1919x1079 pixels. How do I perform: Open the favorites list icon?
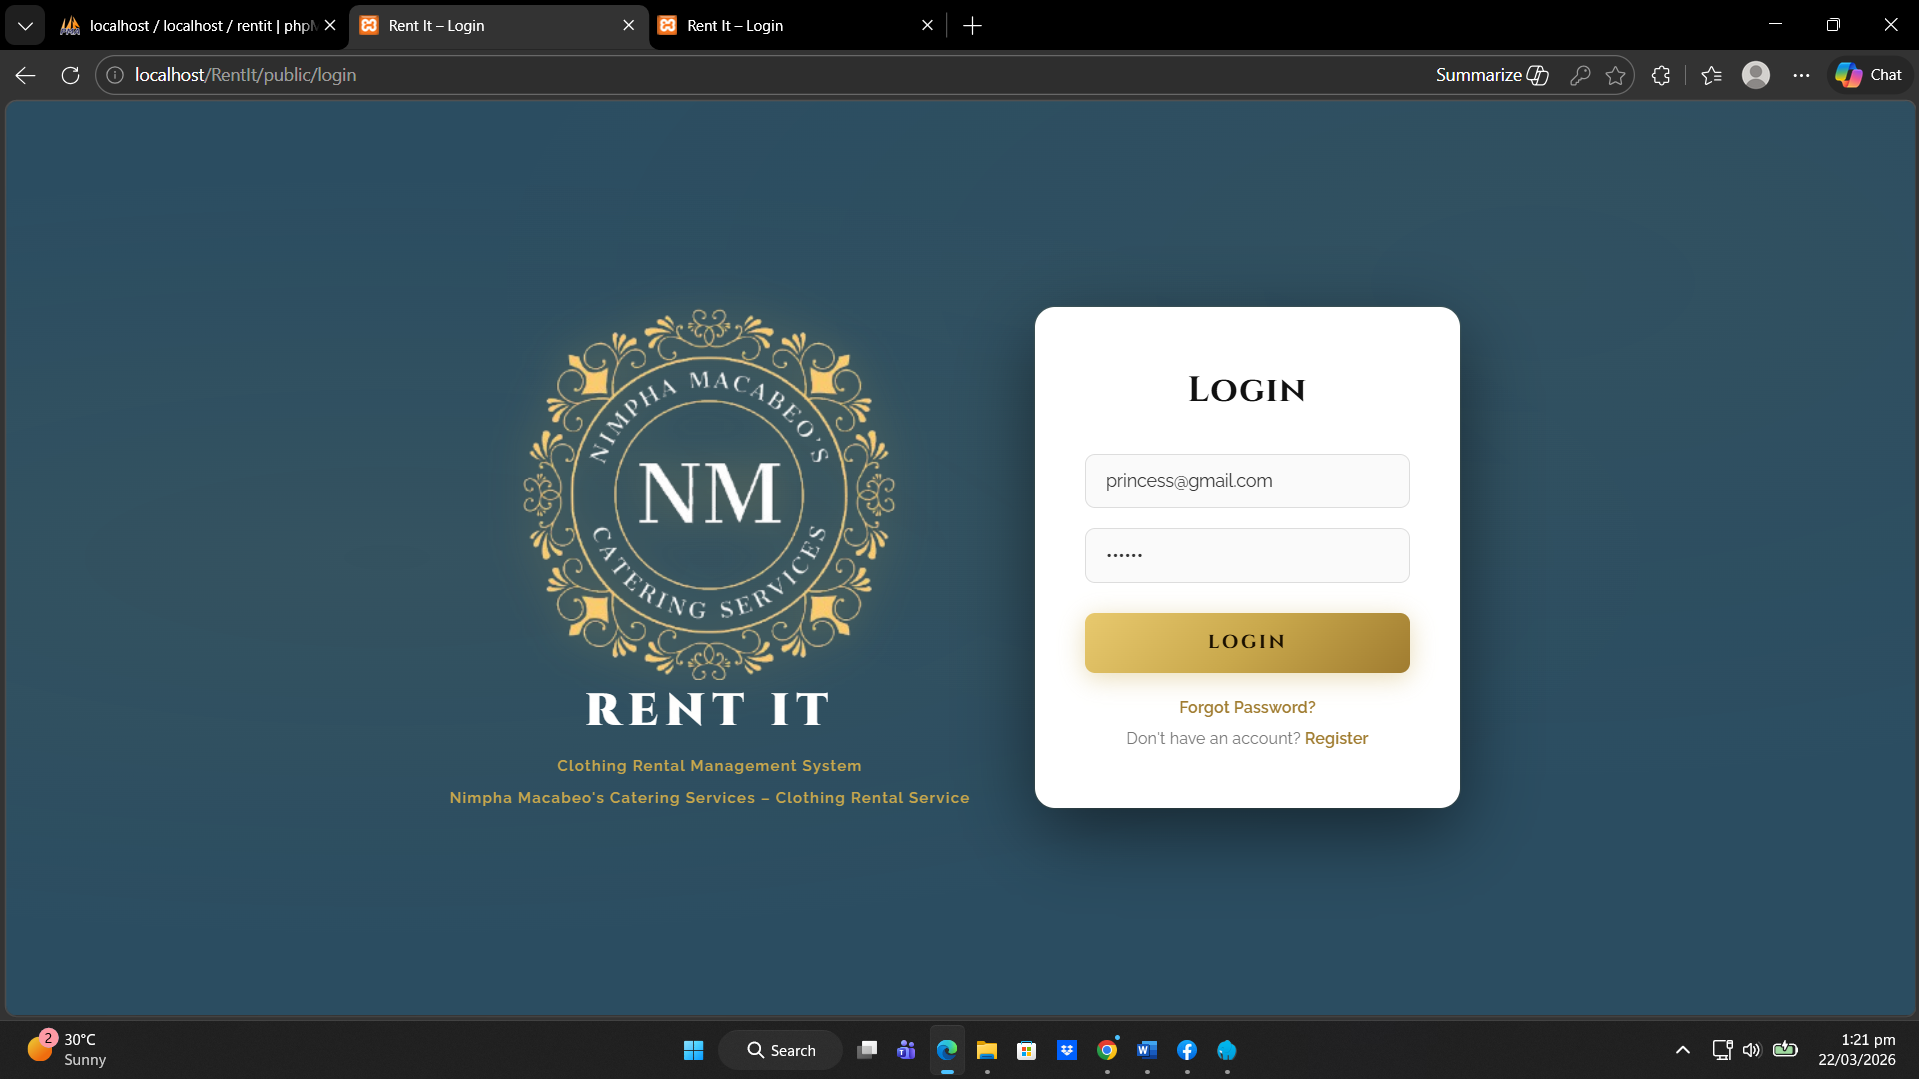1711,75
